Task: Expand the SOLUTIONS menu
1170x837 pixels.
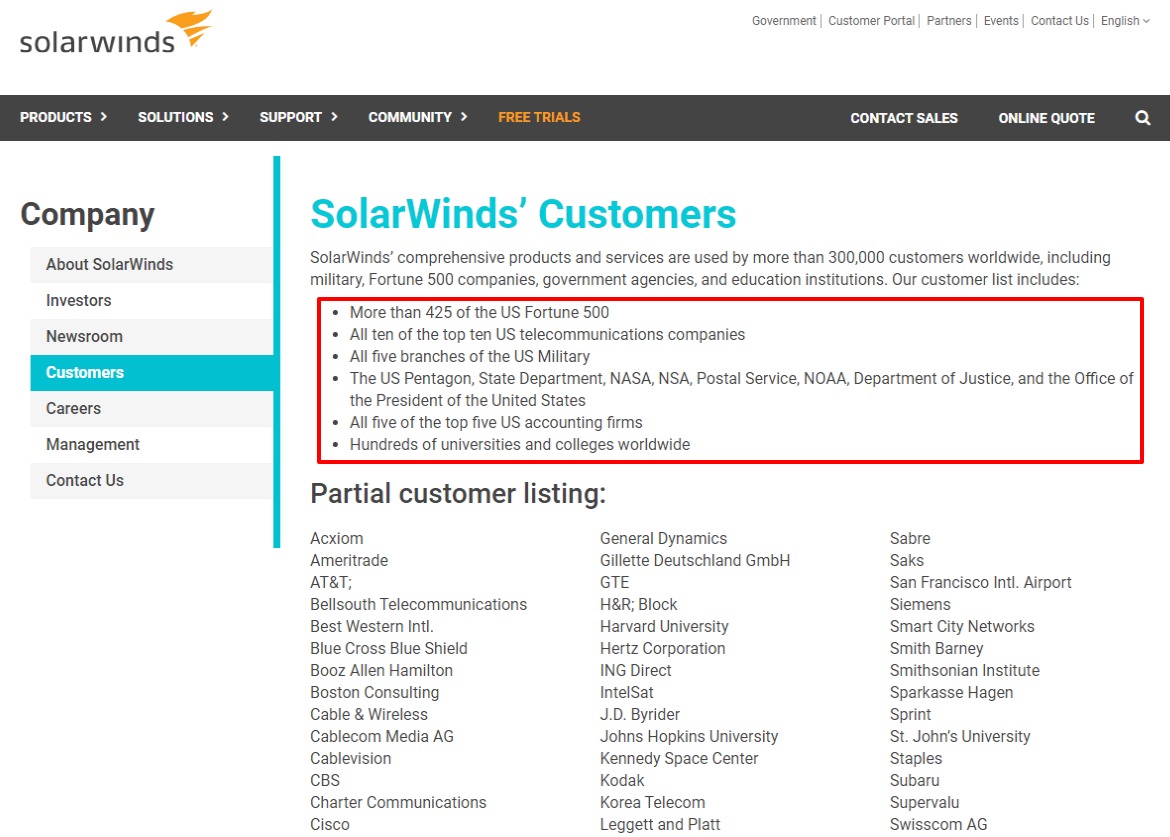Action: point(183,117)
